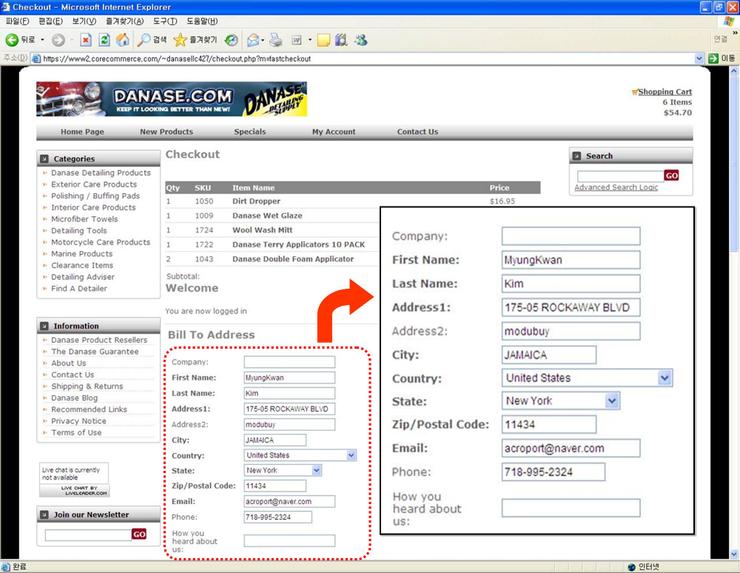
Task: Refresh the page using the toolbar Refresh icon
Action: coord(104,40)
